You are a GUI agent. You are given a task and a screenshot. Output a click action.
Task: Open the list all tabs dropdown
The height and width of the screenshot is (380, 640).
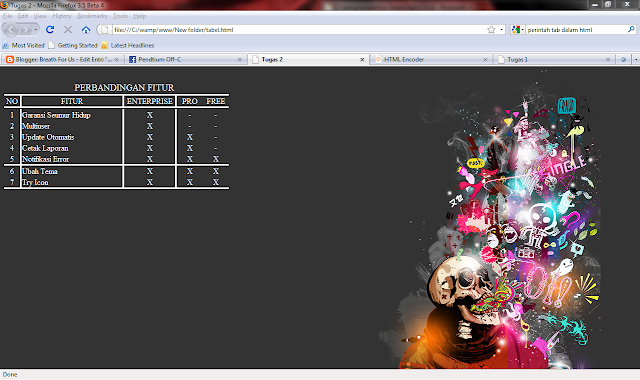click(636, 60)
